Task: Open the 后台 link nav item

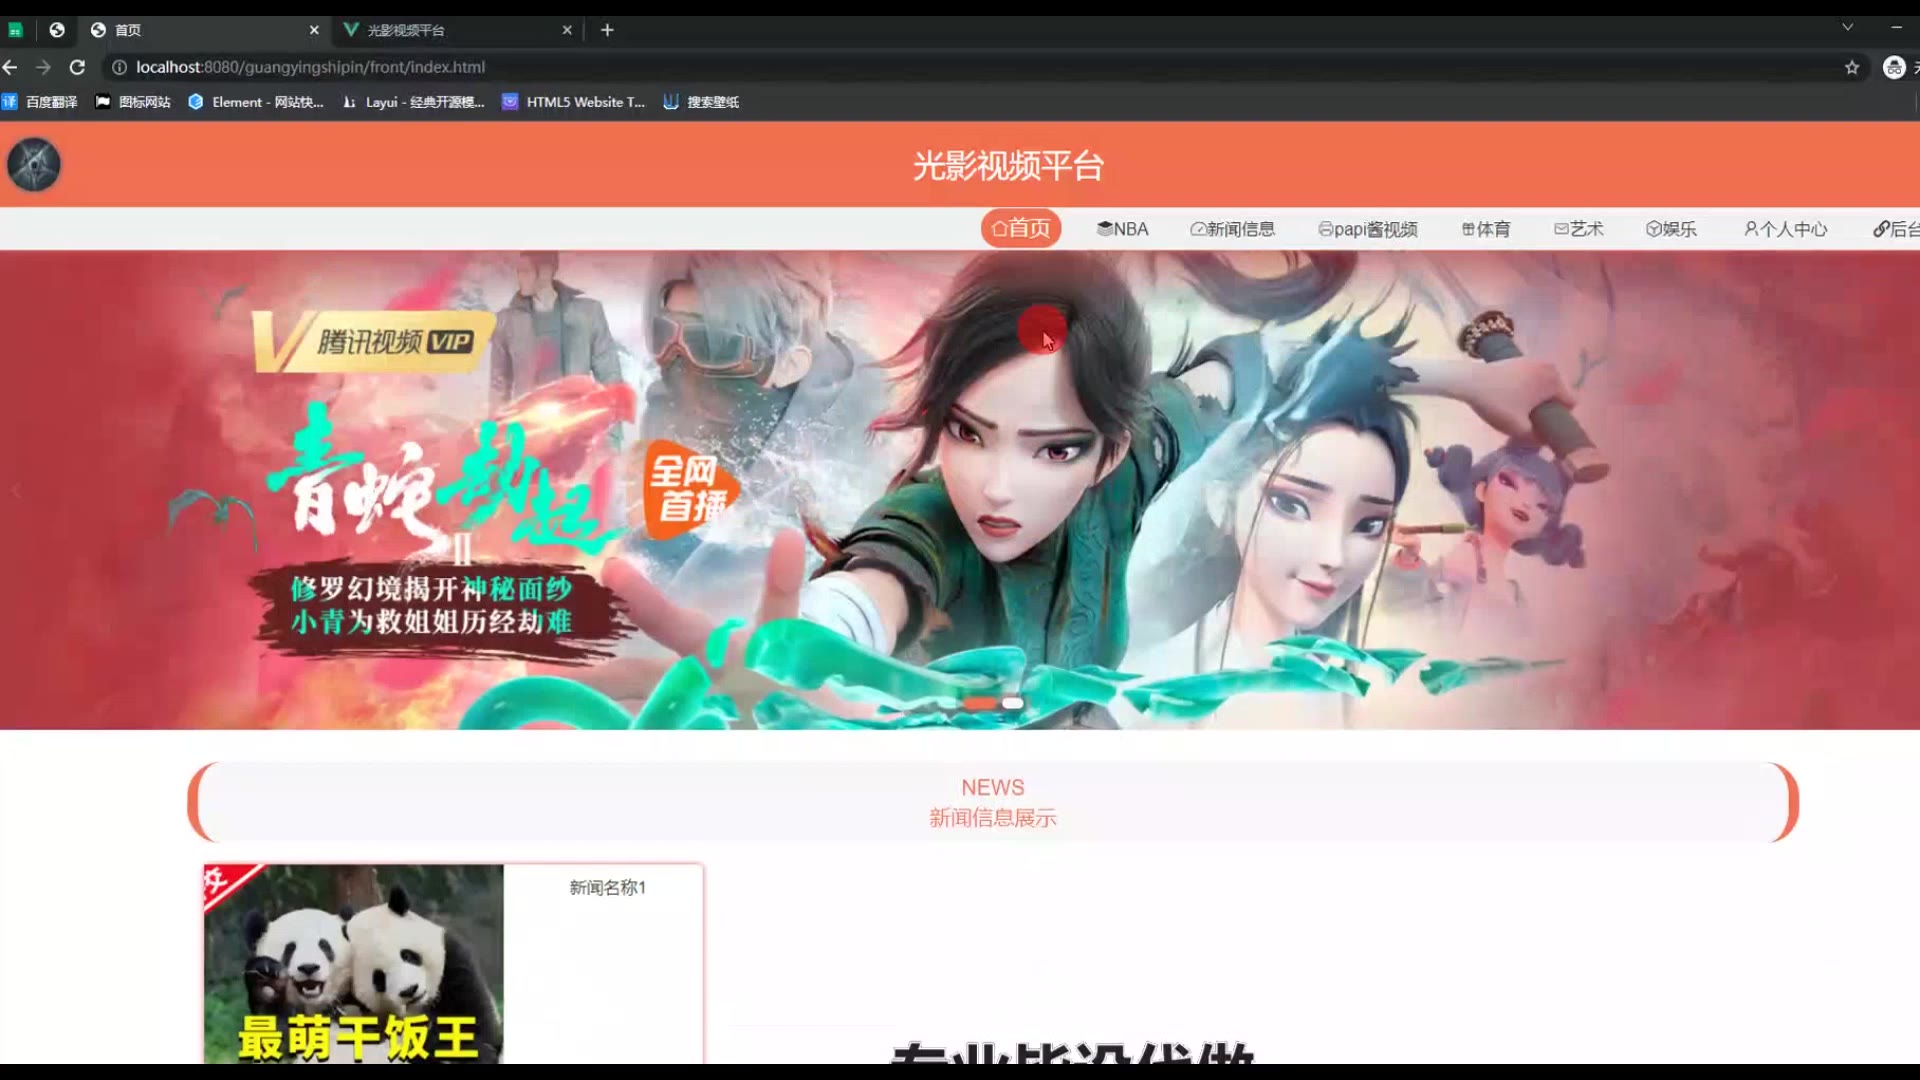Action: [x=1897, y=229]
